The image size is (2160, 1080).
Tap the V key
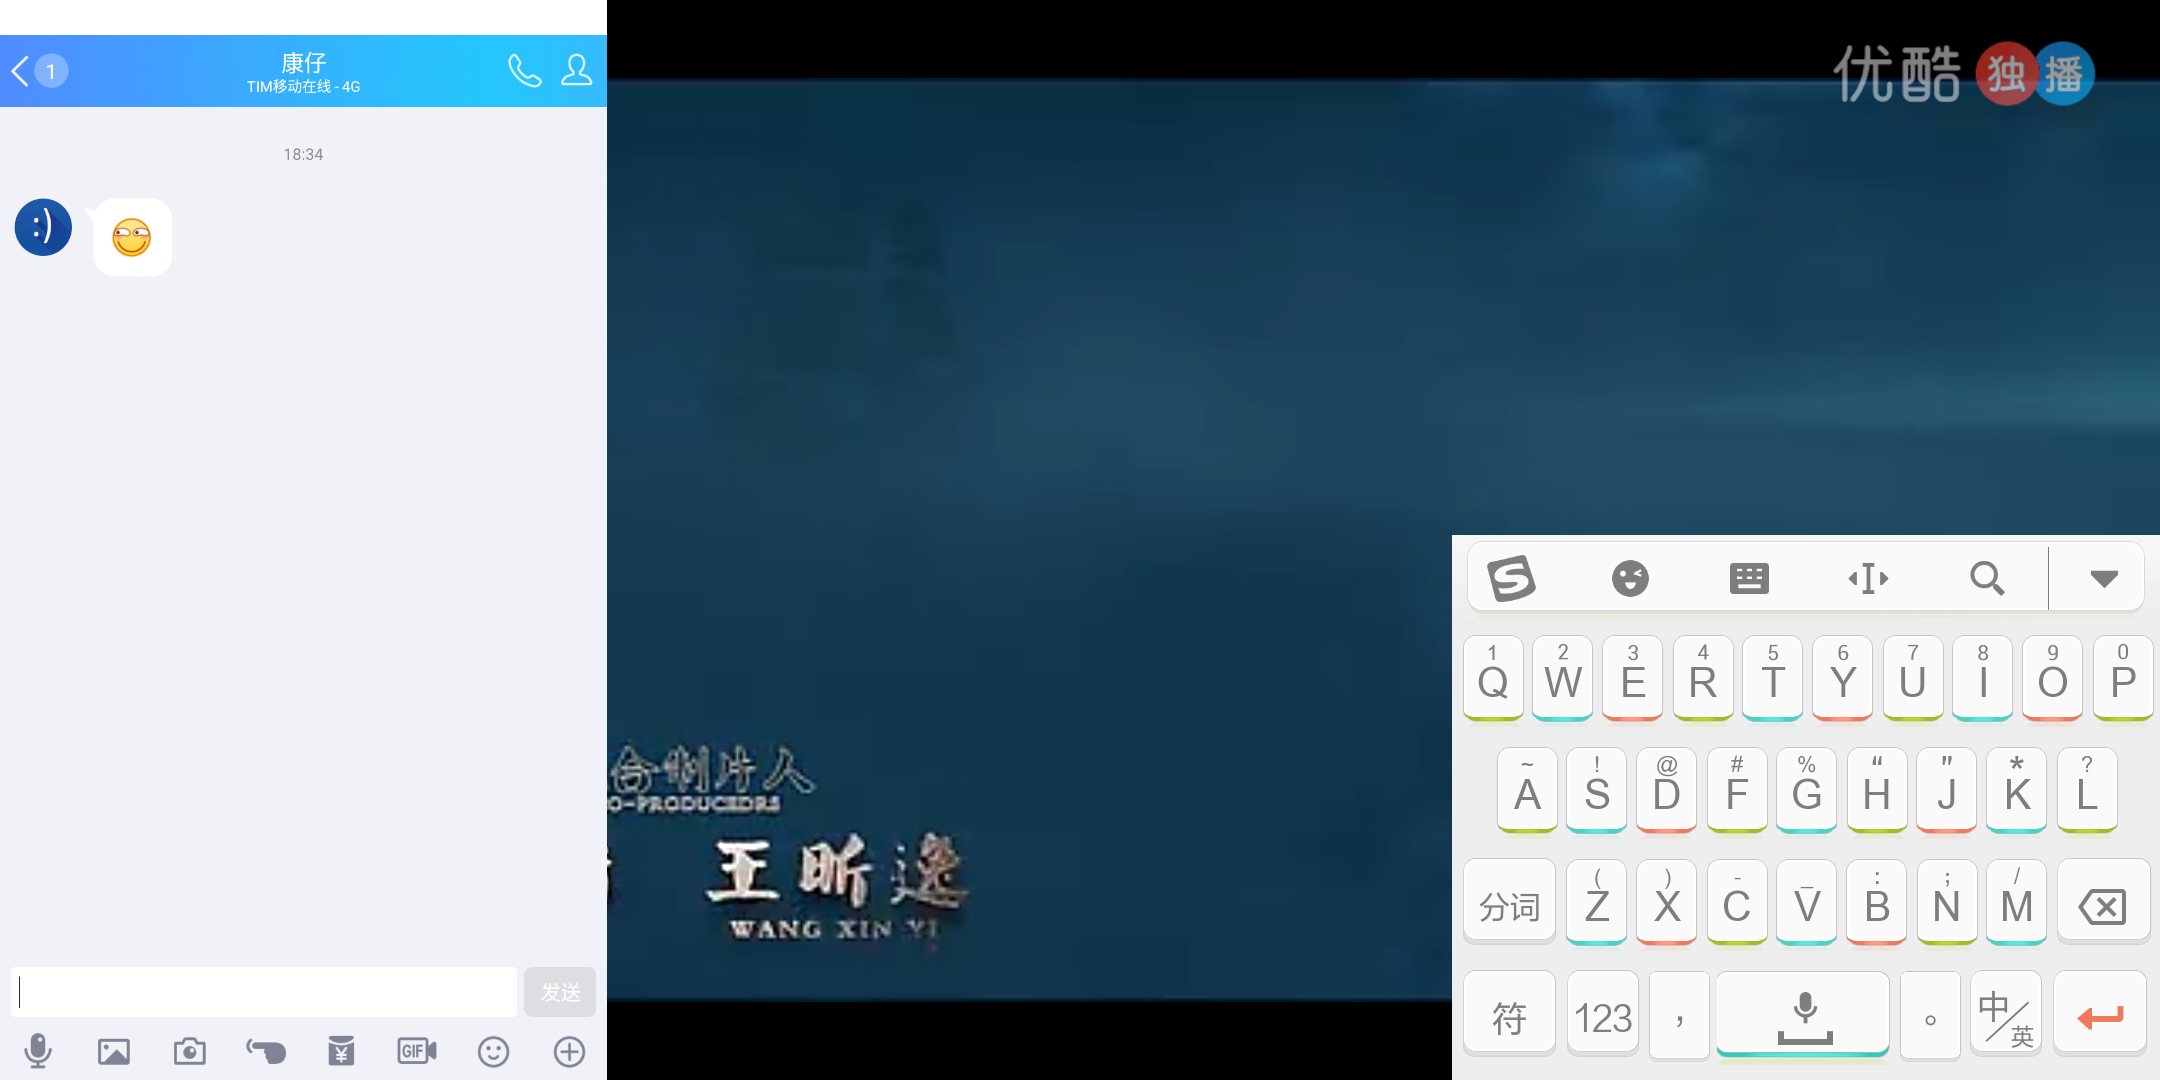[1807, 901]
